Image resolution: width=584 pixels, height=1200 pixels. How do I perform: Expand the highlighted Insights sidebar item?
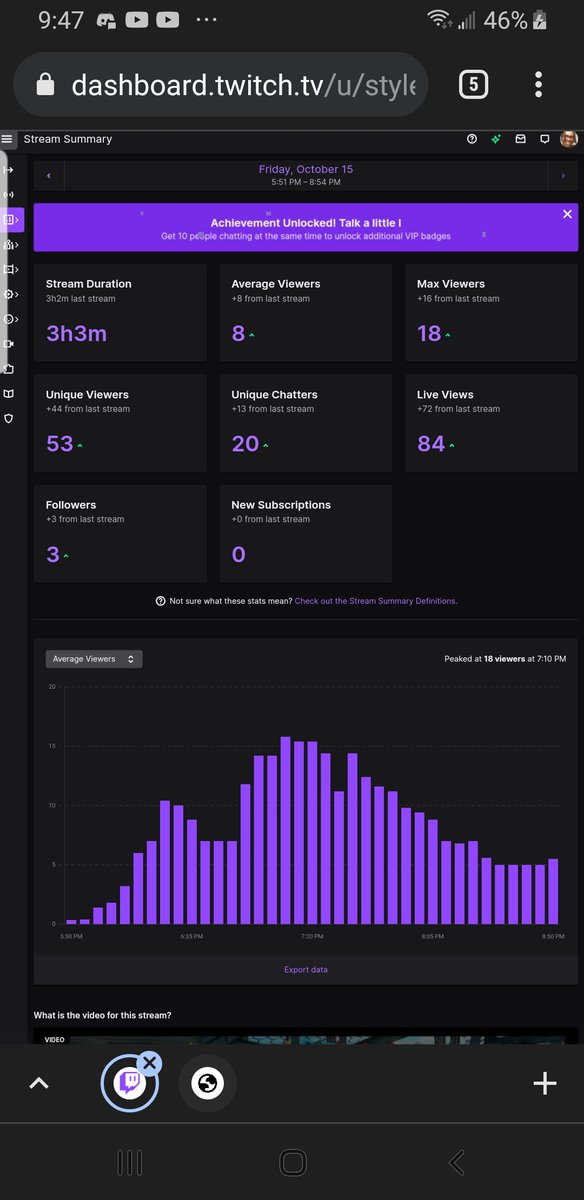pyautogui.click(x=11, y=219)
